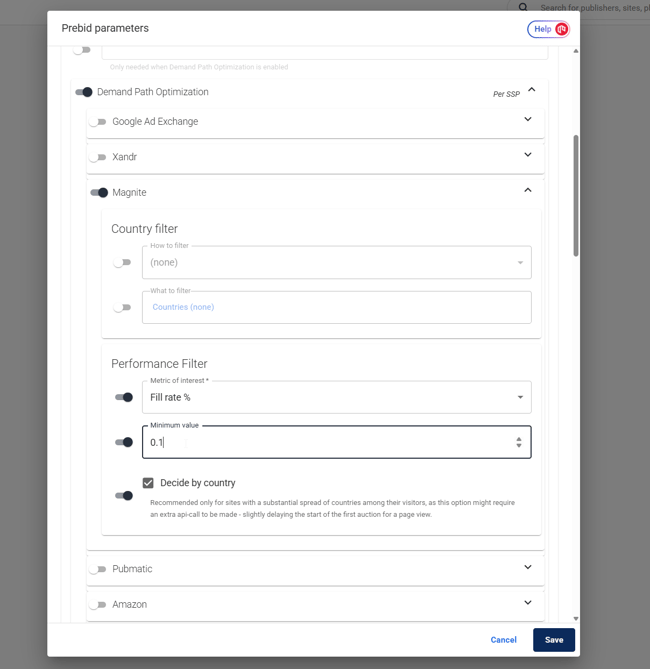Expand the Xandr section chevron
This screenshot has height=669, width=650.
528,155
